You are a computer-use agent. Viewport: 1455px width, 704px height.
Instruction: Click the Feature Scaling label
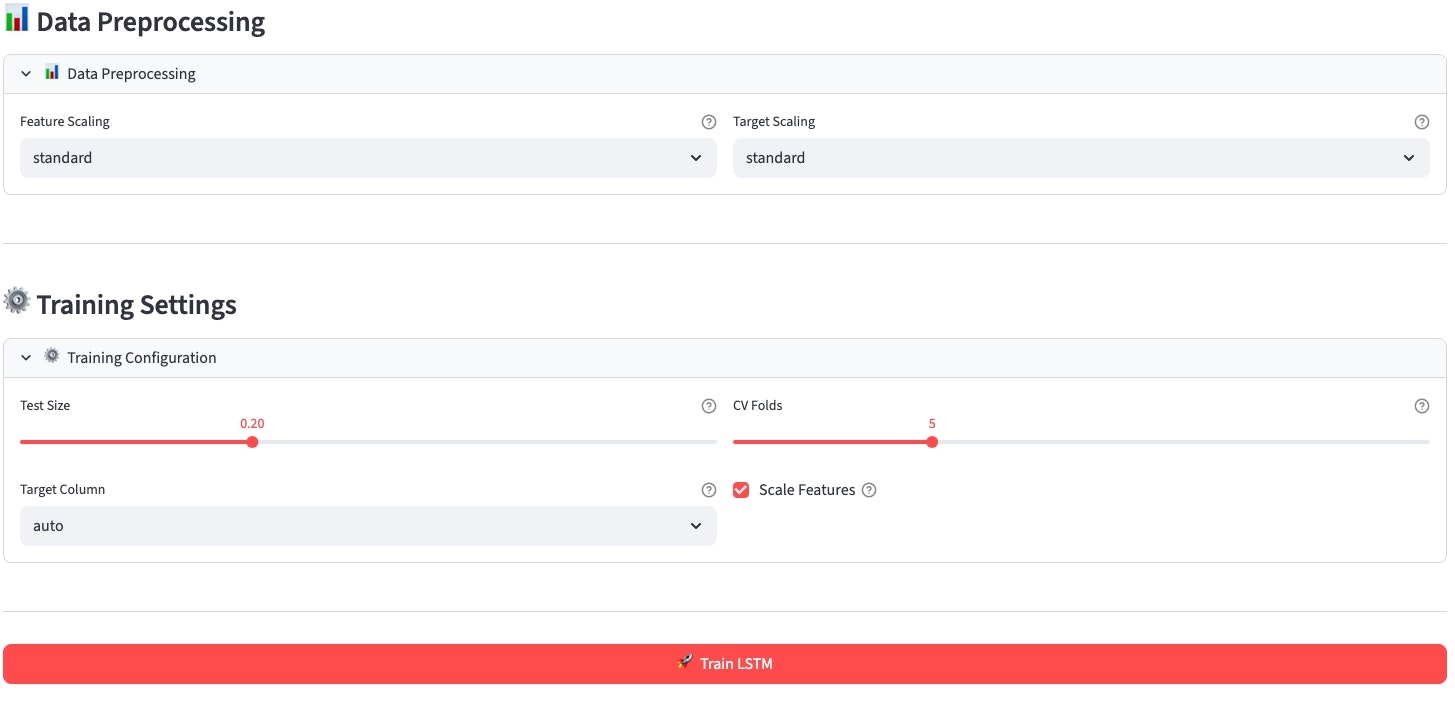[x=65, y=122]
